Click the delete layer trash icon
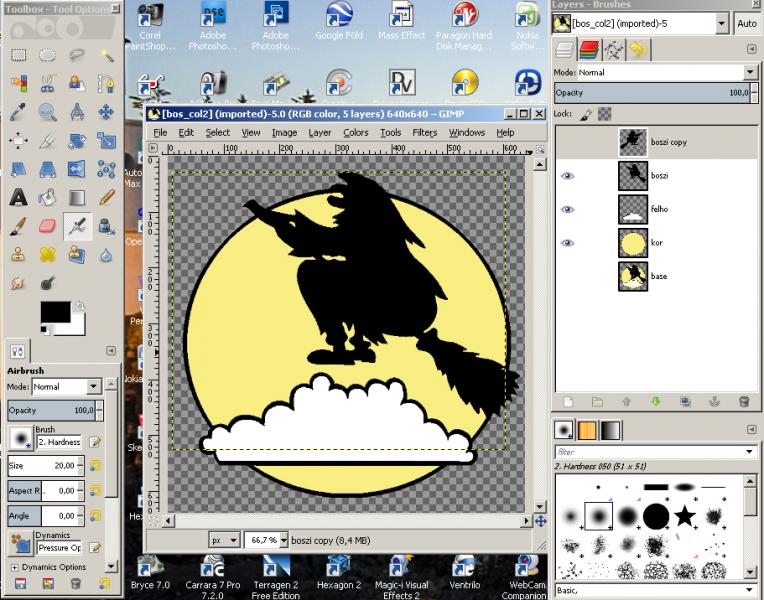 744,402
